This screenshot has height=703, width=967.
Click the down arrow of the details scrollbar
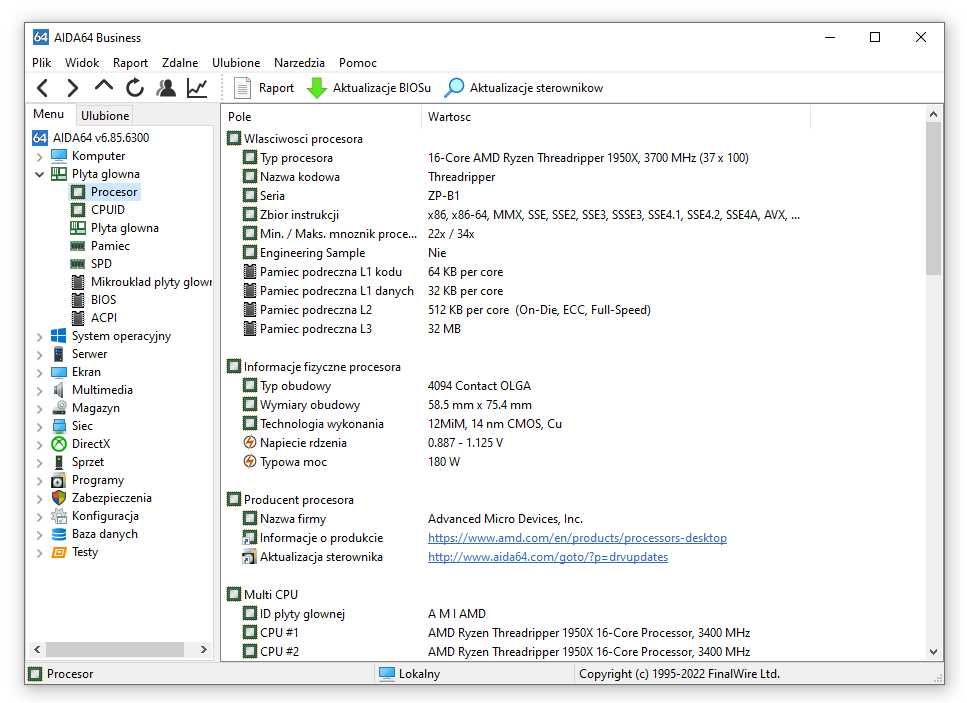[x=933, y=652]
